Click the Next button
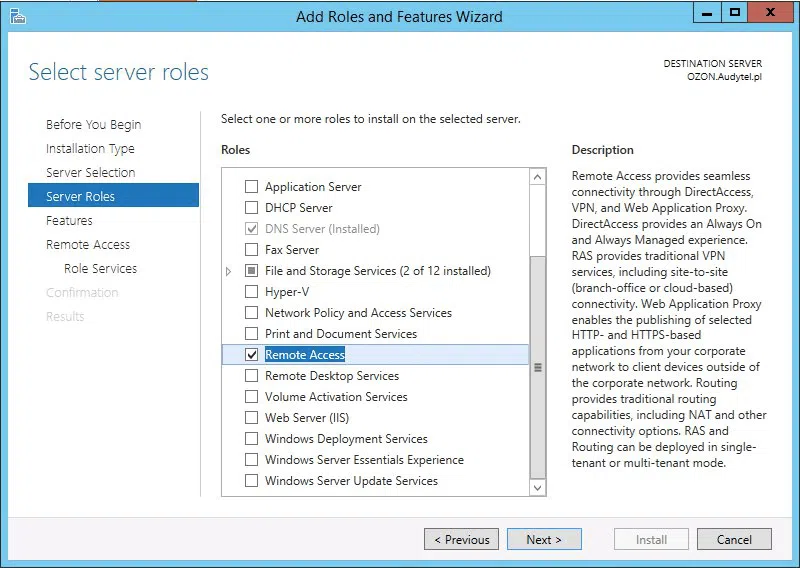 pyautogui.click(x=543, y=539)
